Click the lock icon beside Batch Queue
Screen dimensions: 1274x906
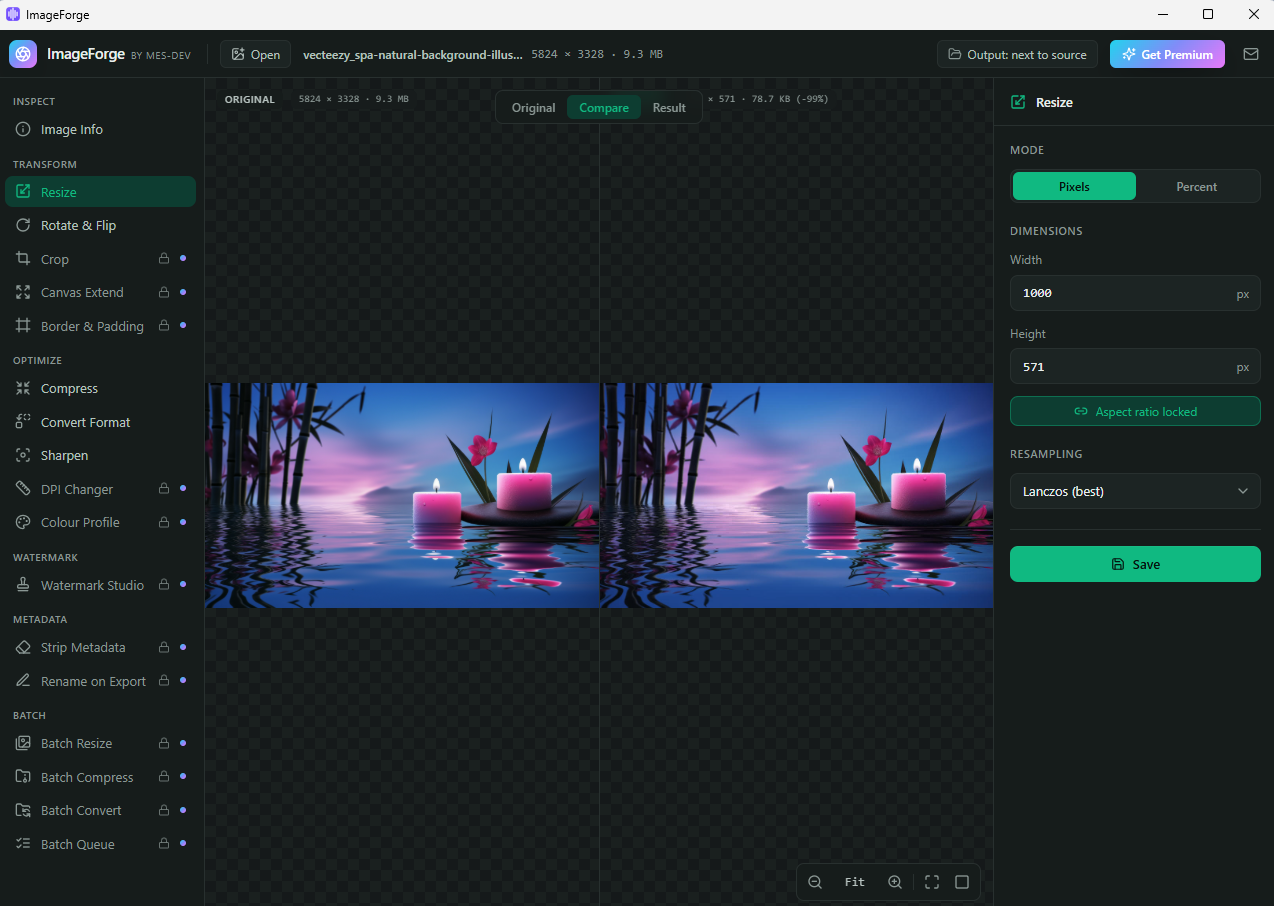164,844
